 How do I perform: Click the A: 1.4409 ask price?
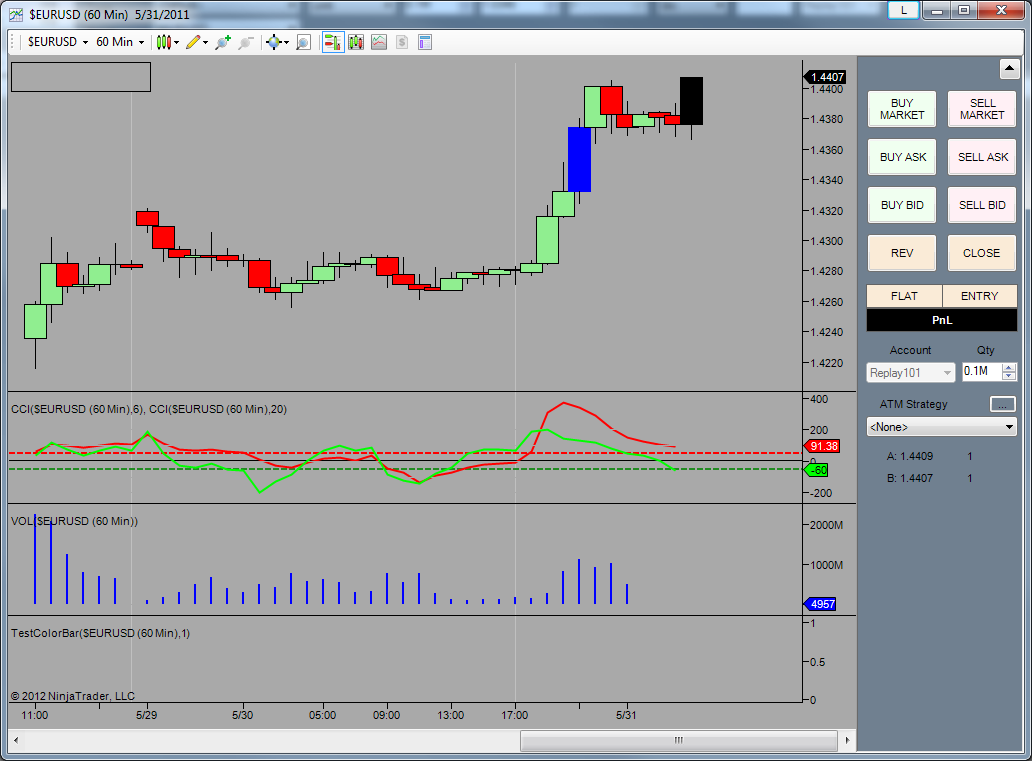[910, 456]
